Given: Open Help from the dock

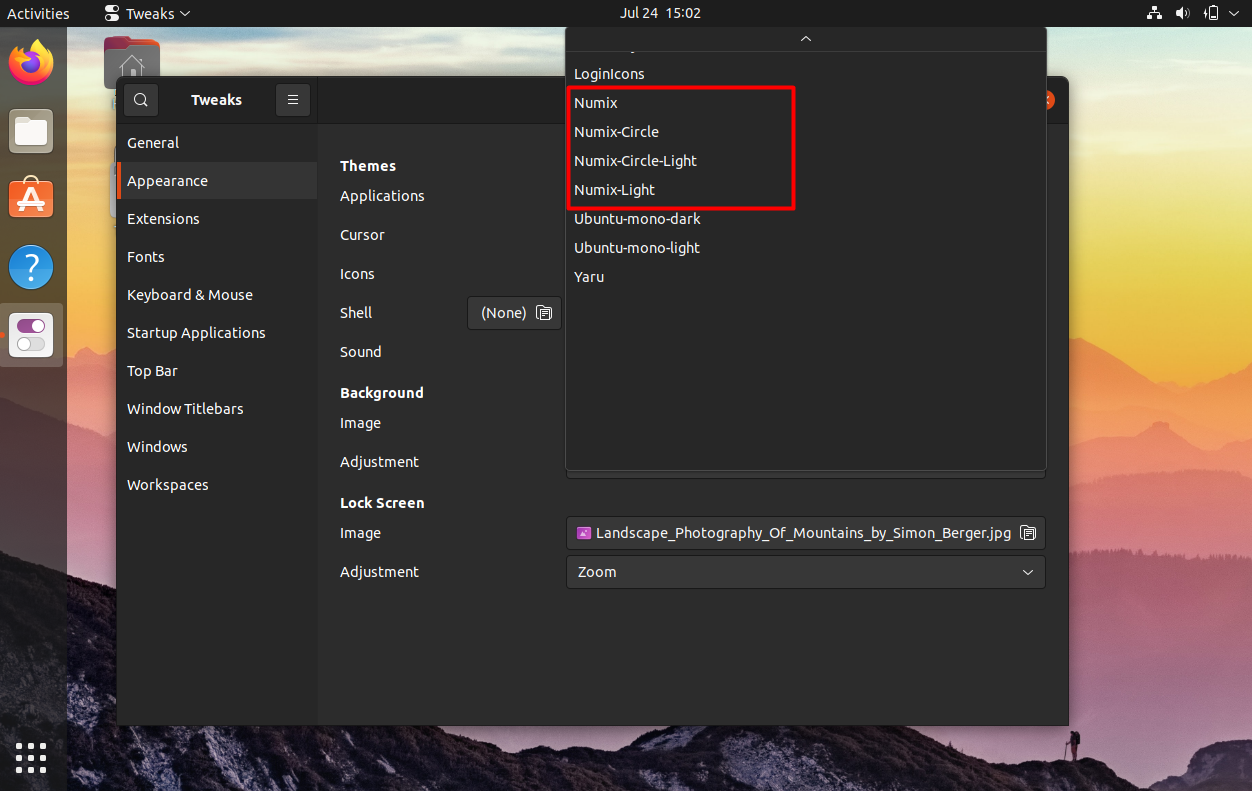Looking at the screenshot, I should [x=31, y=267].
